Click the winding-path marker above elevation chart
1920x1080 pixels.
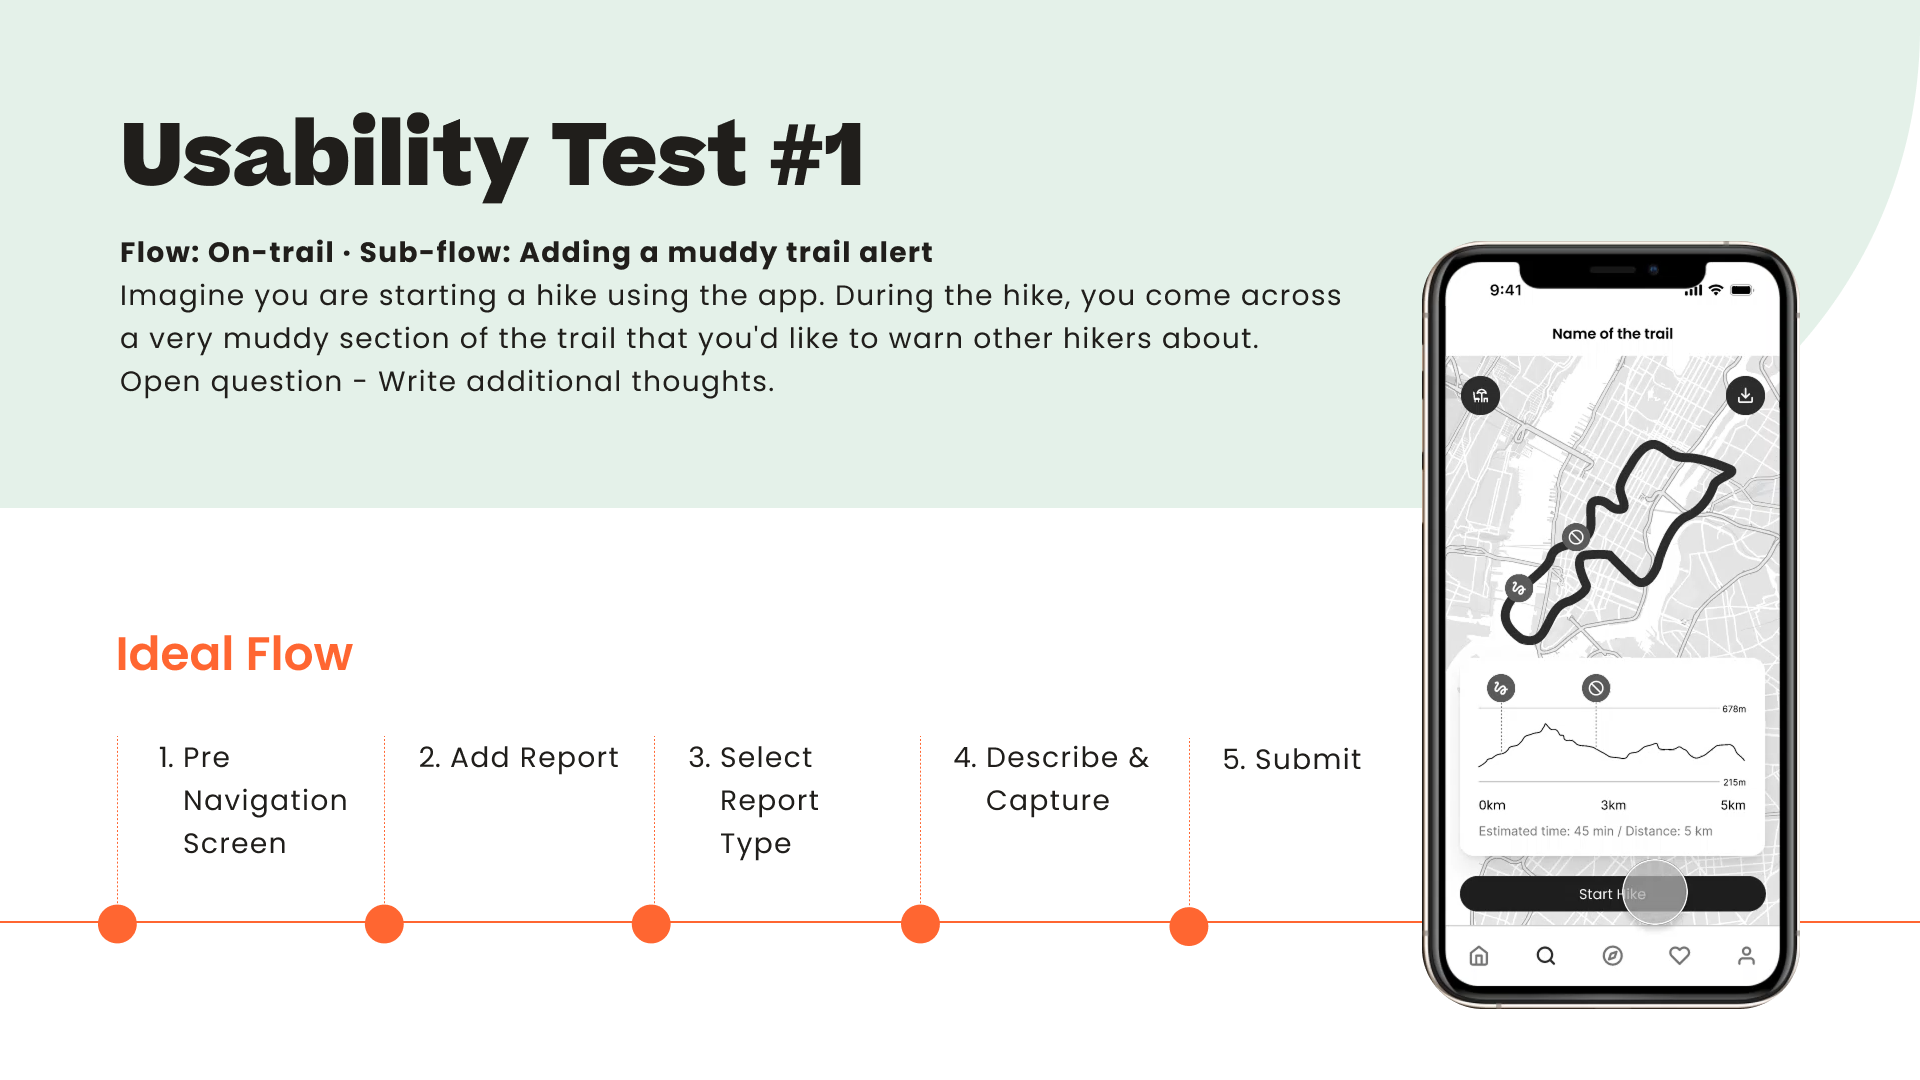tap(1500, 688)
